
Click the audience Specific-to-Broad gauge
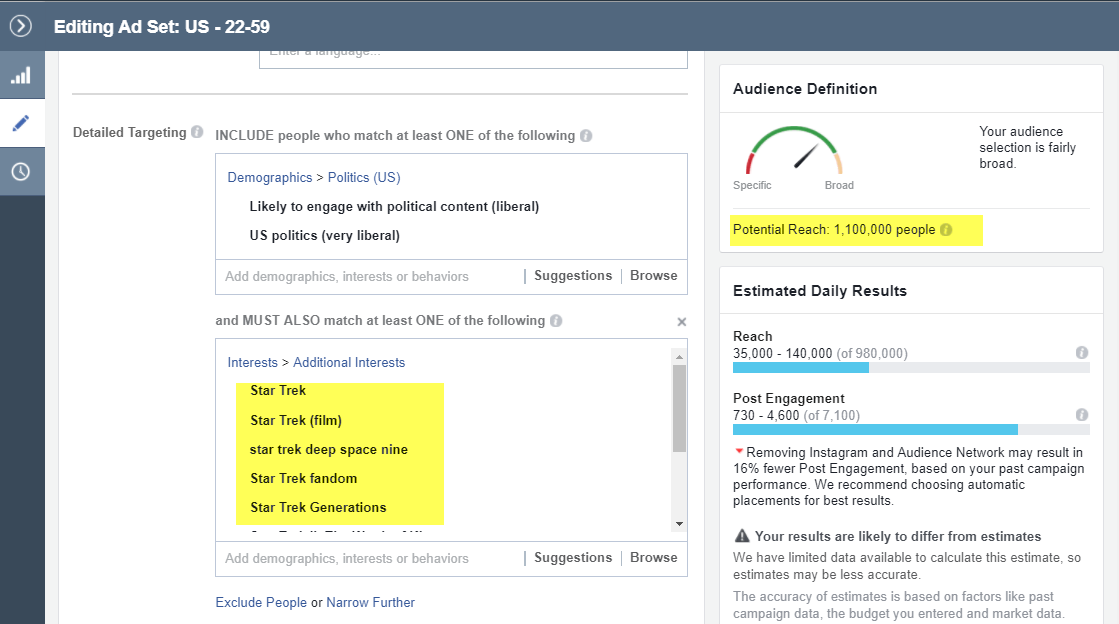tap(794, 150)
